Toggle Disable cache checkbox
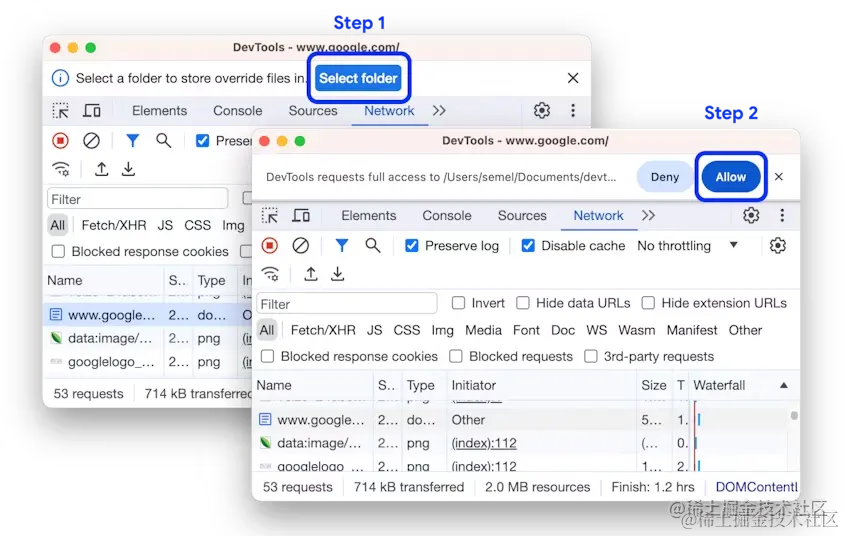 point(528,246)
